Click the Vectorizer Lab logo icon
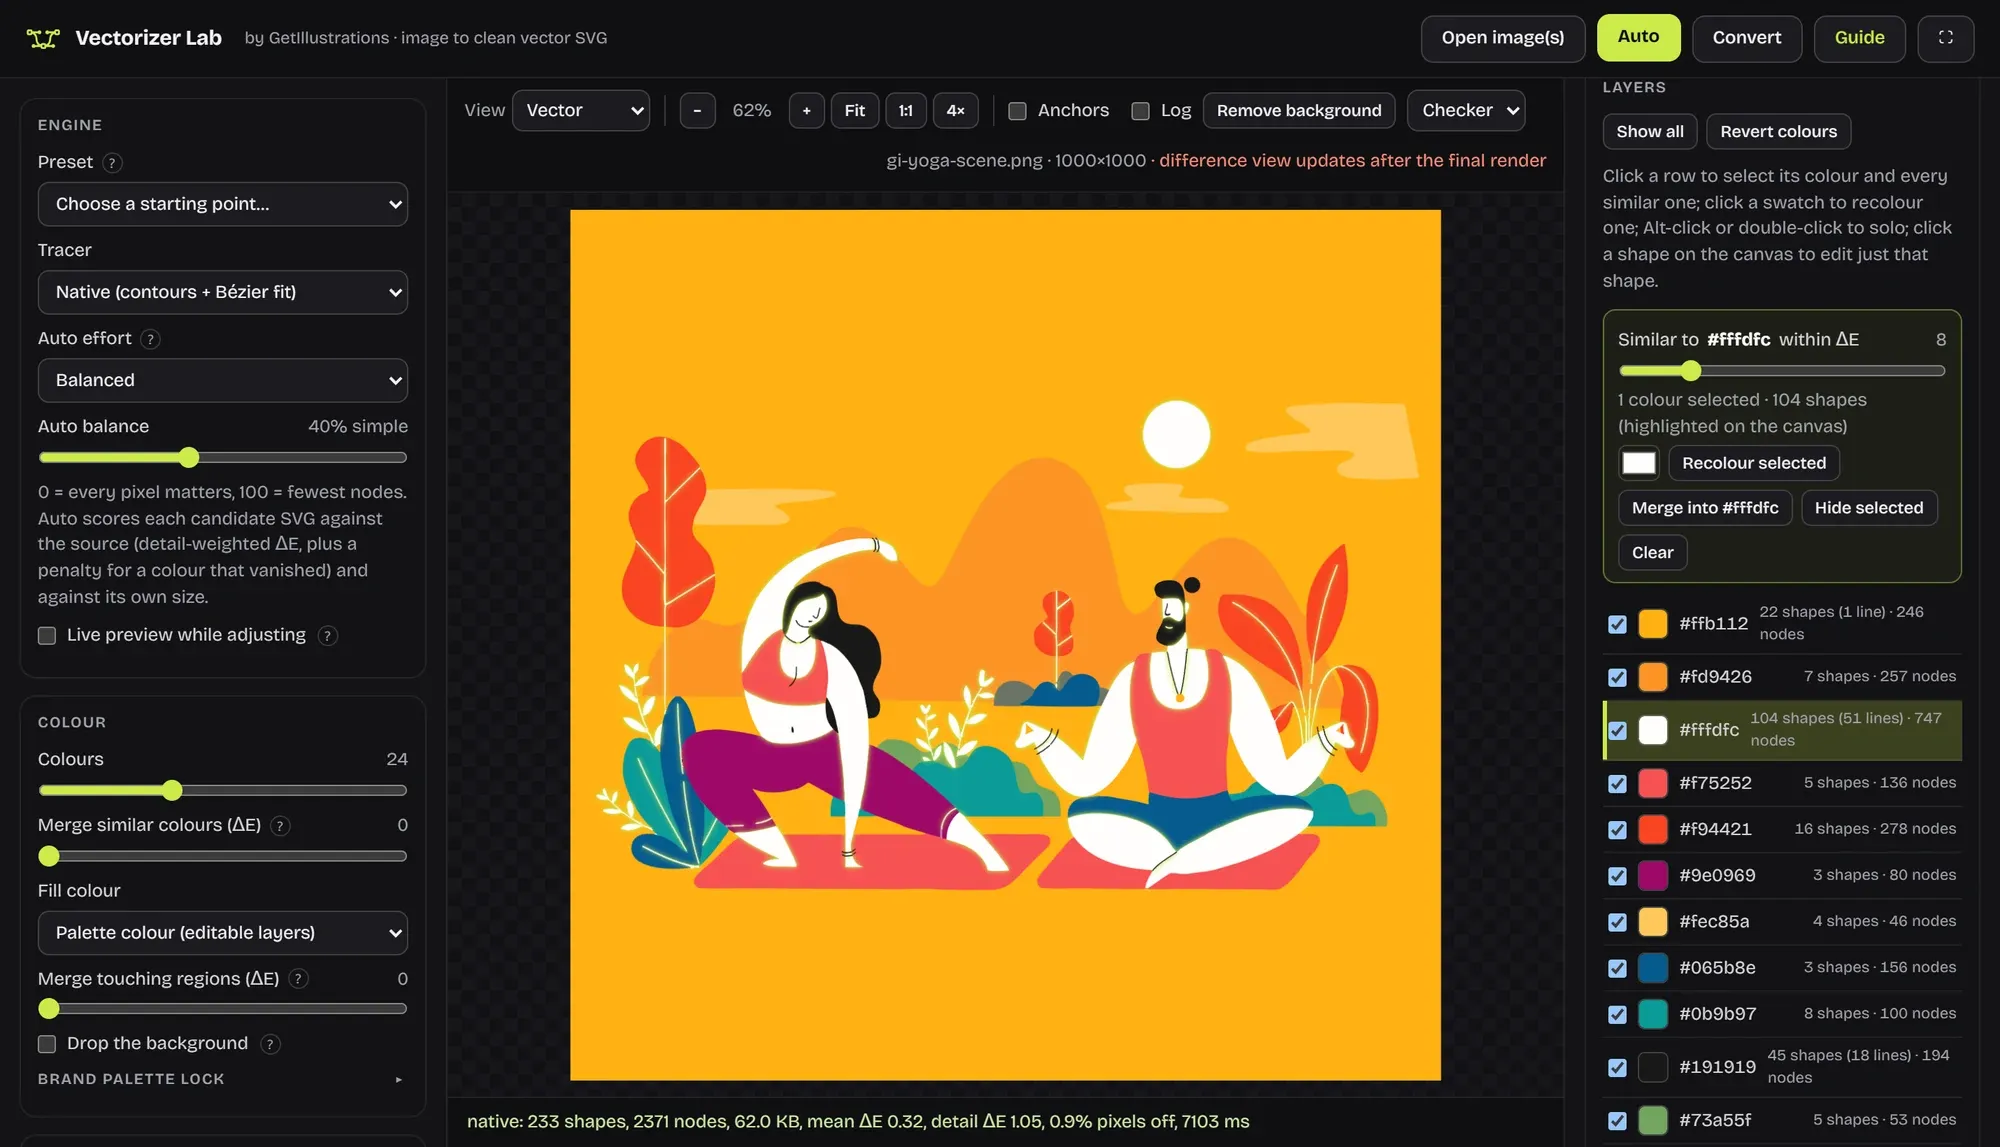The width and height of the screenshot is (2000, 1147). click(x=43, y=38)
